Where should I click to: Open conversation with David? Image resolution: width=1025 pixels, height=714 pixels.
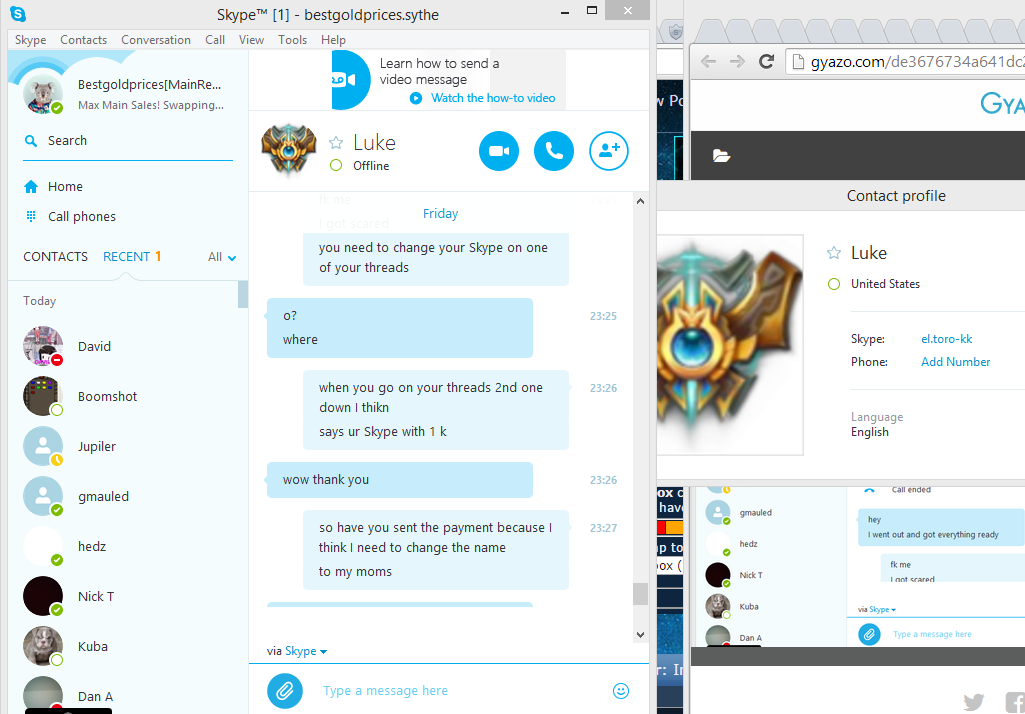(128, 347)
